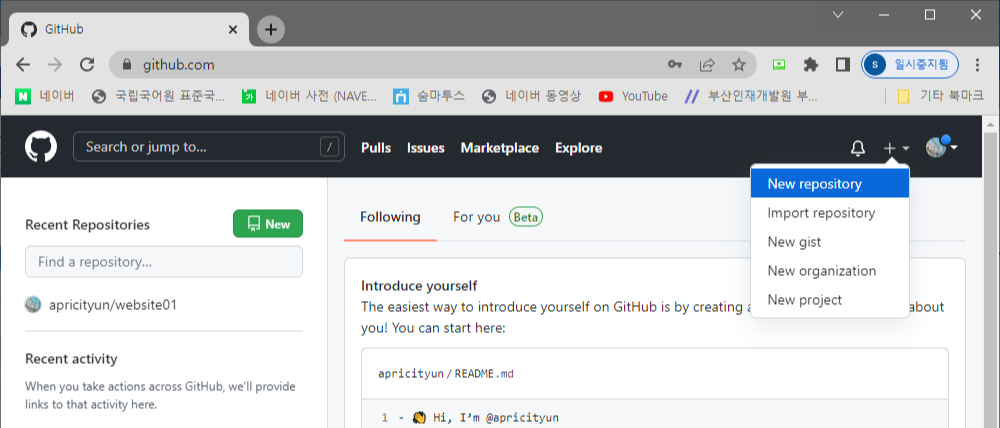1000x428 pixels.
Task: Go to Marketplace
Action: pos(499,148)
